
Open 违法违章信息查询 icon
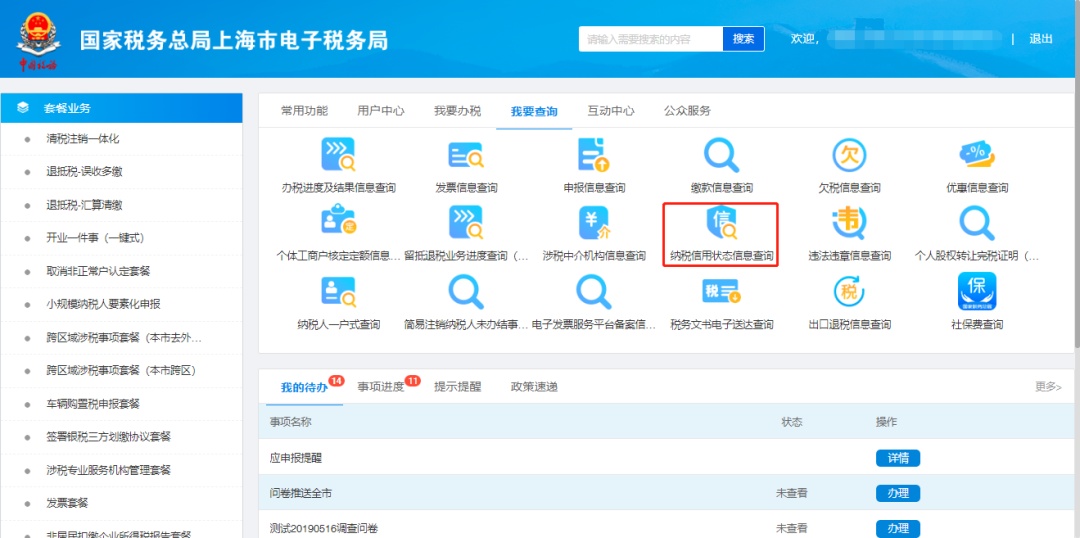pos(849,225)
